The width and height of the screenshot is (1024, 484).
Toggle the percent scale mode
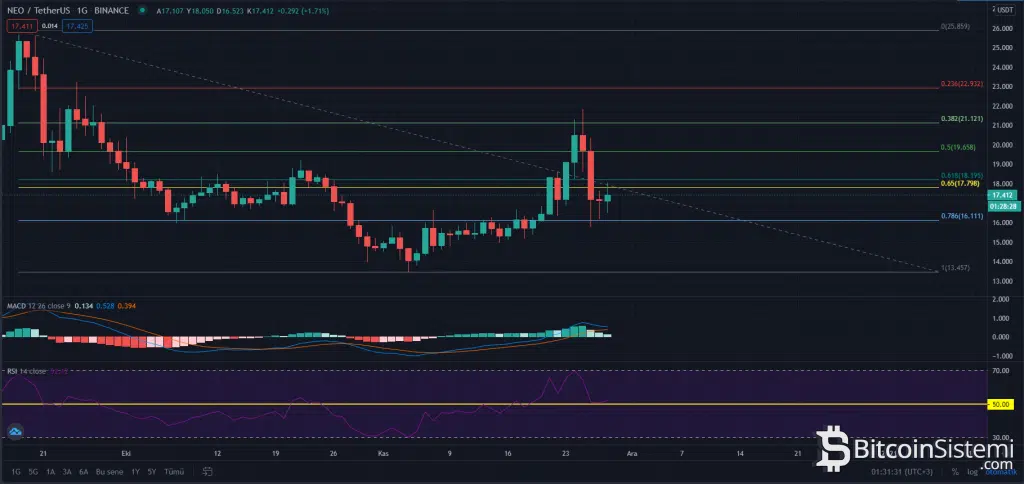point(955,472)
